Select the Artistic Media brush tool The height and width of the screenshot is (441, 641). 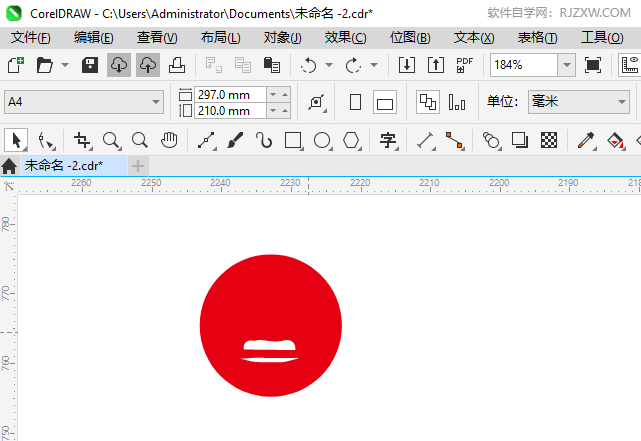pos(235,141)
